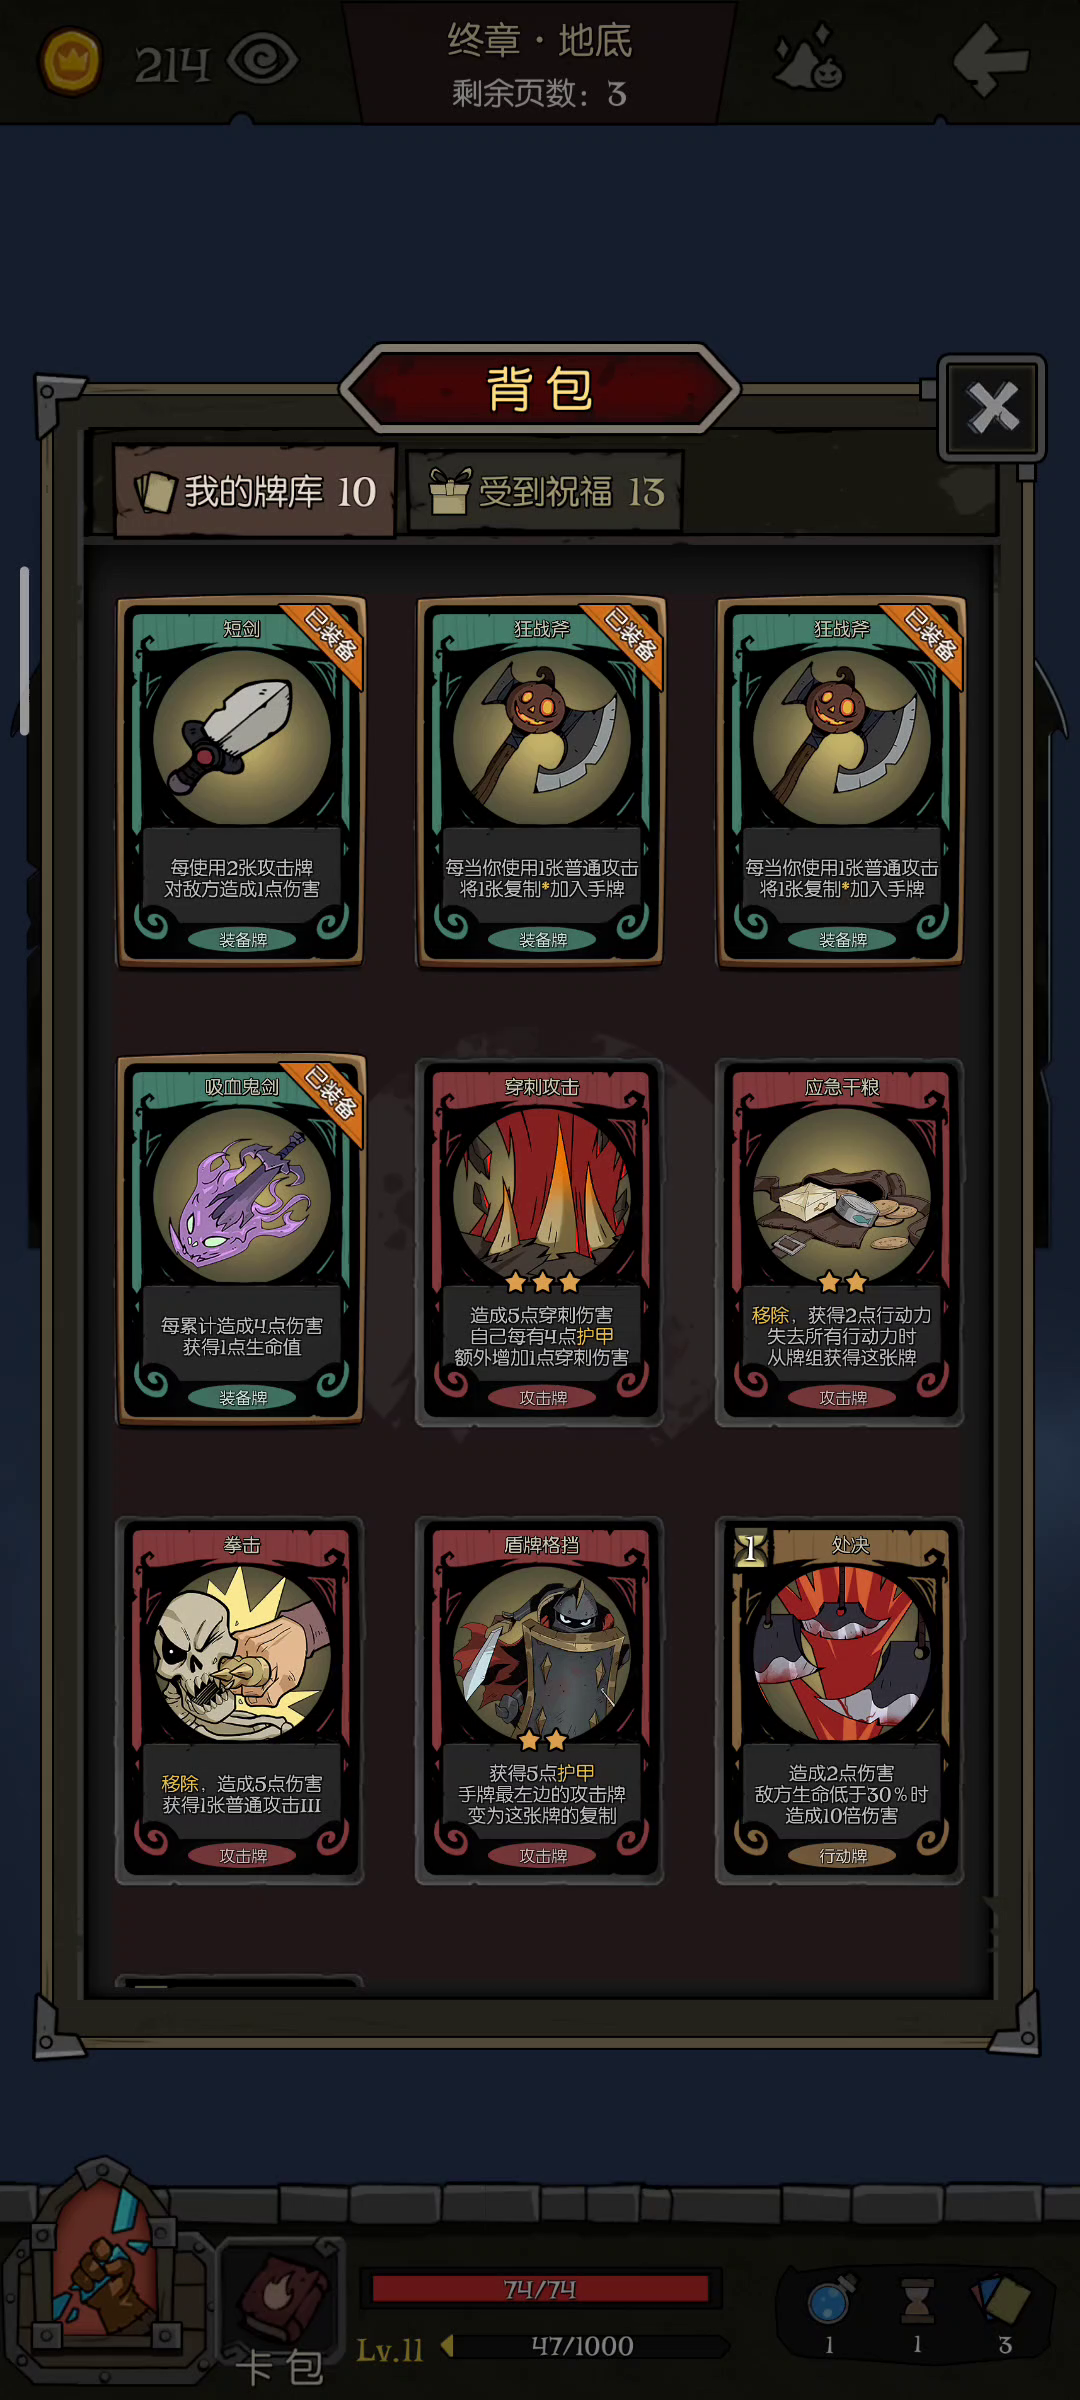This screenshot has height=2400, width=1080.
Task: Toggle the eye visibility icon
Action: (x=262, y=60)
